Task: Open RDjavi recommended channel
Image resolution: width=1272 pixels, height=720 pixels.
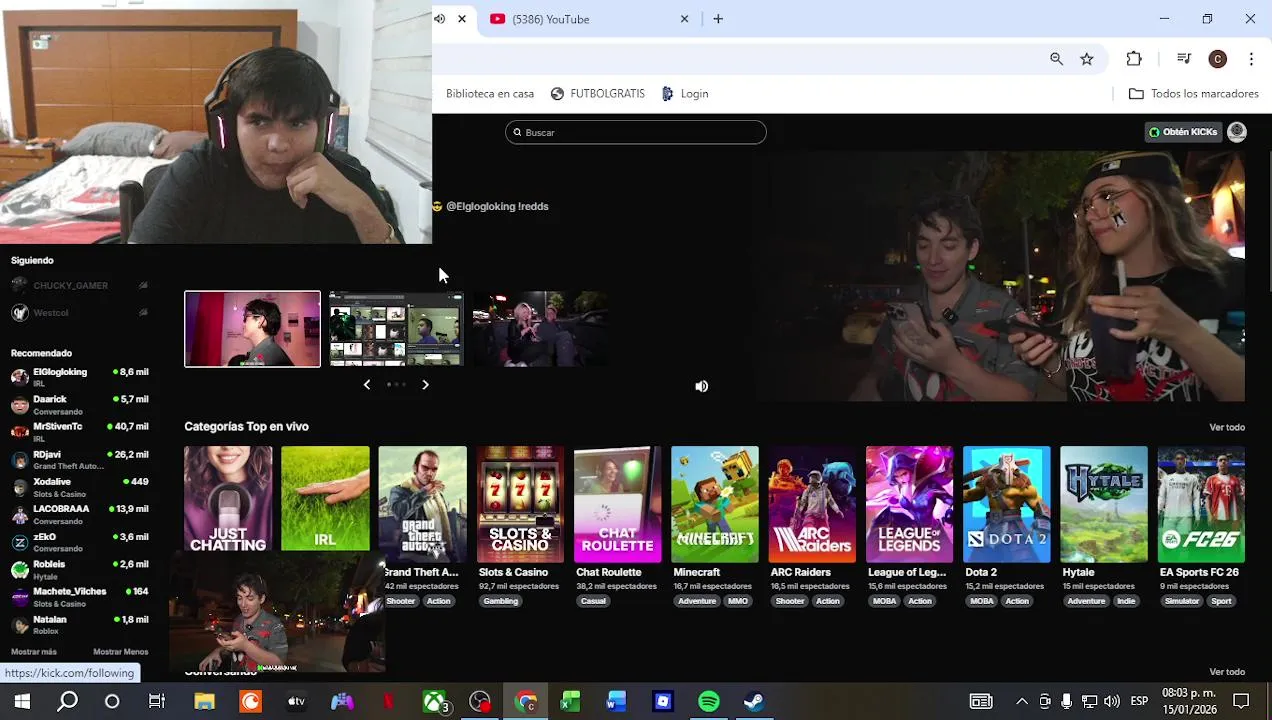Action: [80, 460]
